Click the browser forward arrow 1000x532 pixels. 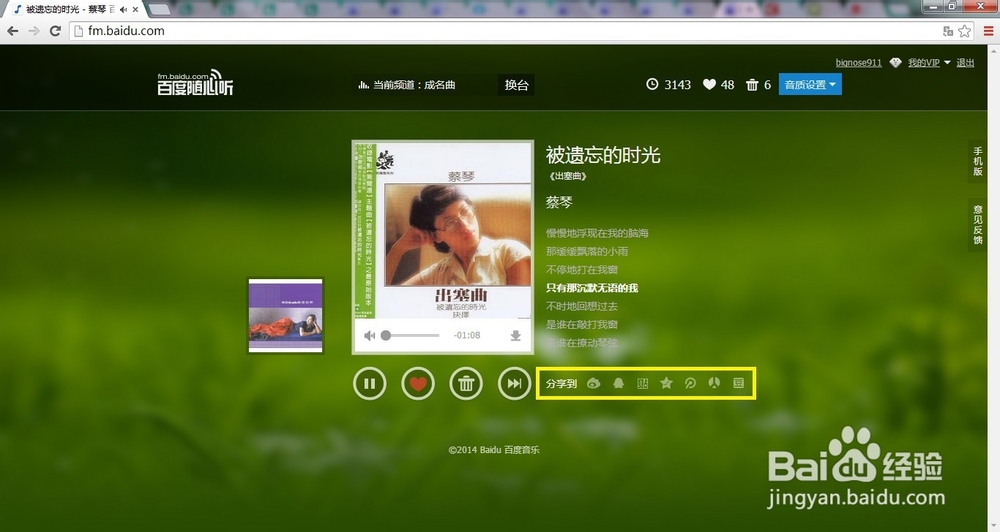pos(34,31)
